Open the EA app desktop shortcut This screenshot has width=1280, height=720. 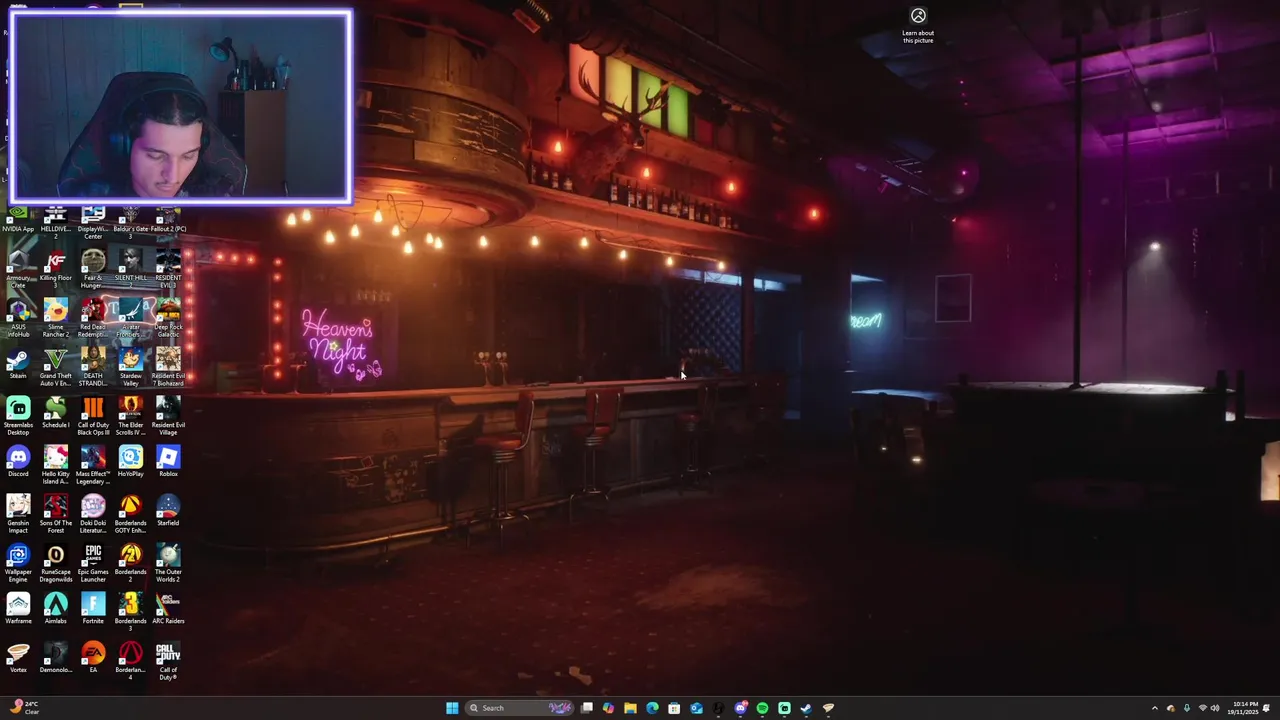click(x=93, y=658)
